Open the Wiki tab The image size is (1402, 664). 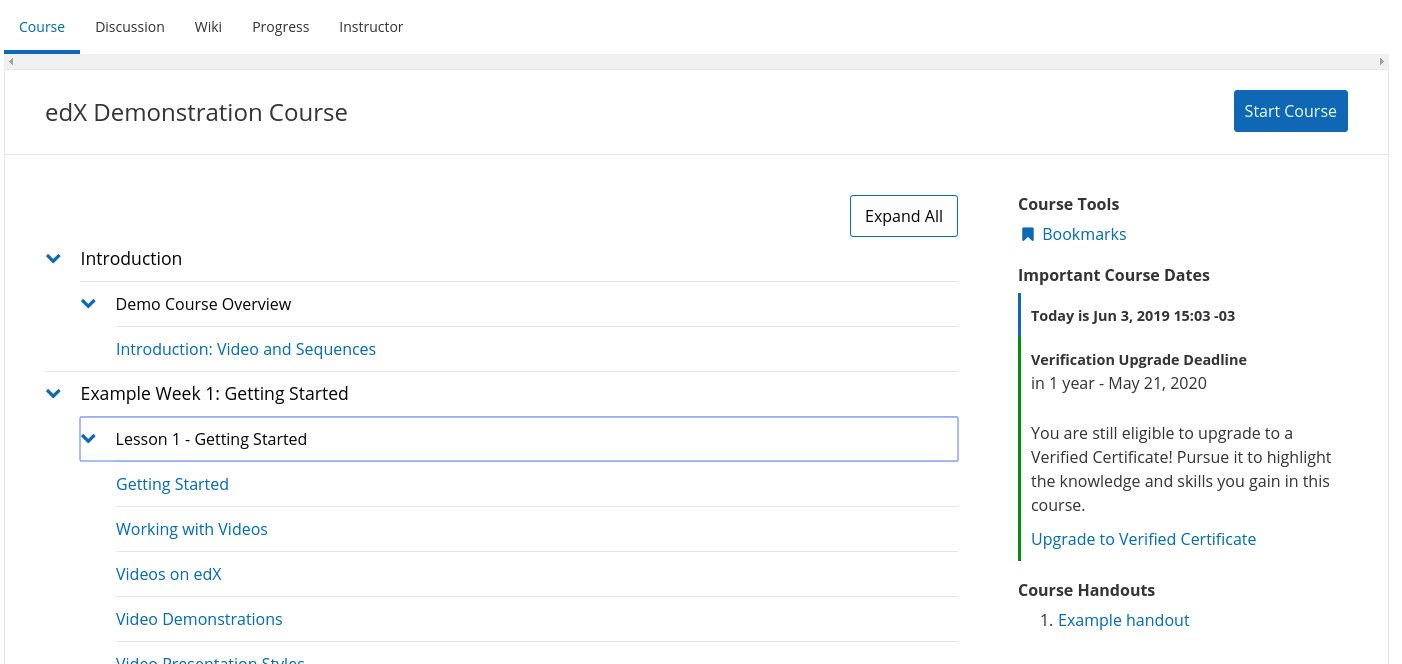tap(208, 27)
